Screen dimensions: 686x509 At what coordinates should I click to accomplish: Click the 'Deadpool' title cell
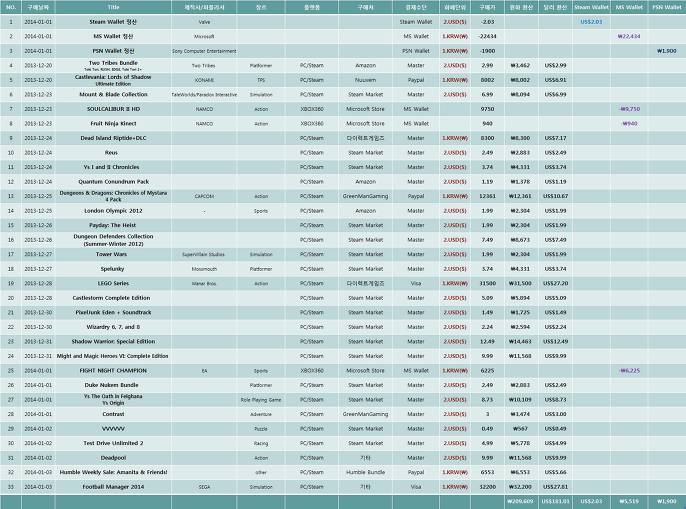click(x=113, y=458)
